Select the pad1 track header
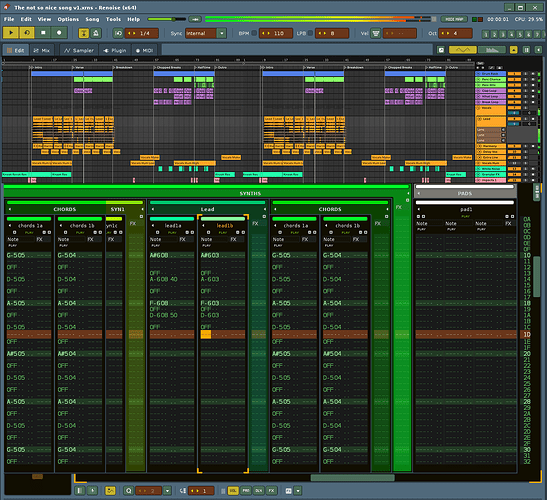547x500 pixels. (466, 209)
